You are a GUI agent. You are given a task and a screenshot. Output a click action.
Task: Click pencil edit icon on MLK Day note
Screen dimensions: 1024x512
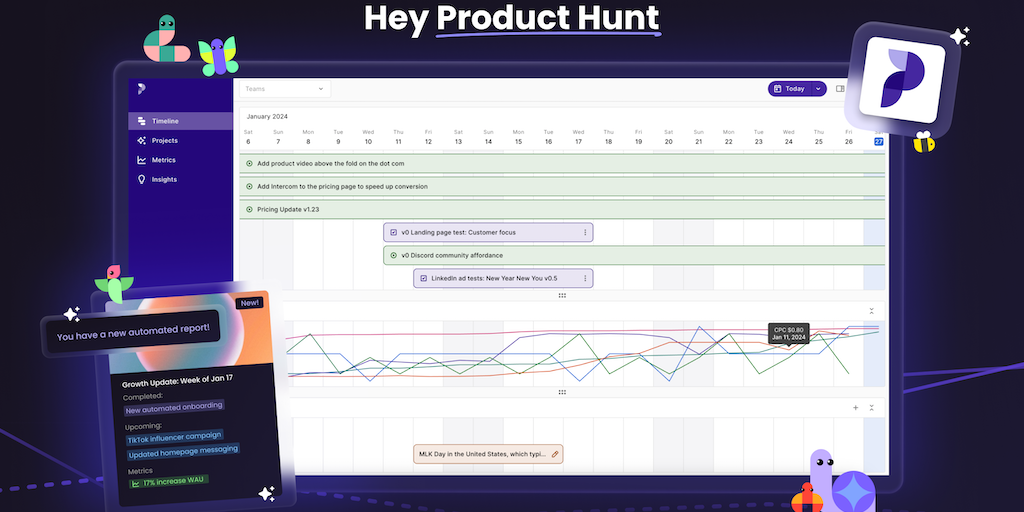[x=555, y=454]
